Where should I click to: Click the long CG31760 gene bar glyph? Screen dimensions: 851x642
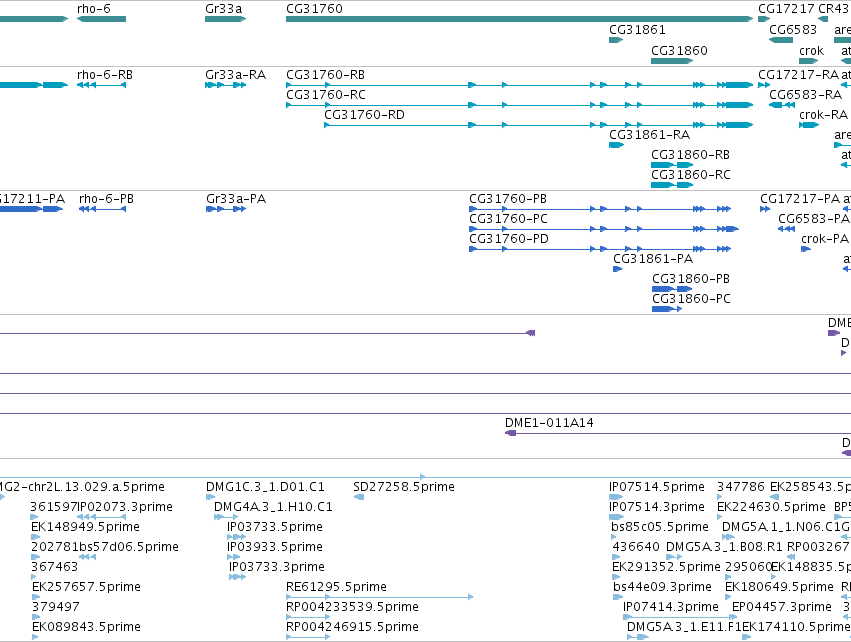[519, 19]
